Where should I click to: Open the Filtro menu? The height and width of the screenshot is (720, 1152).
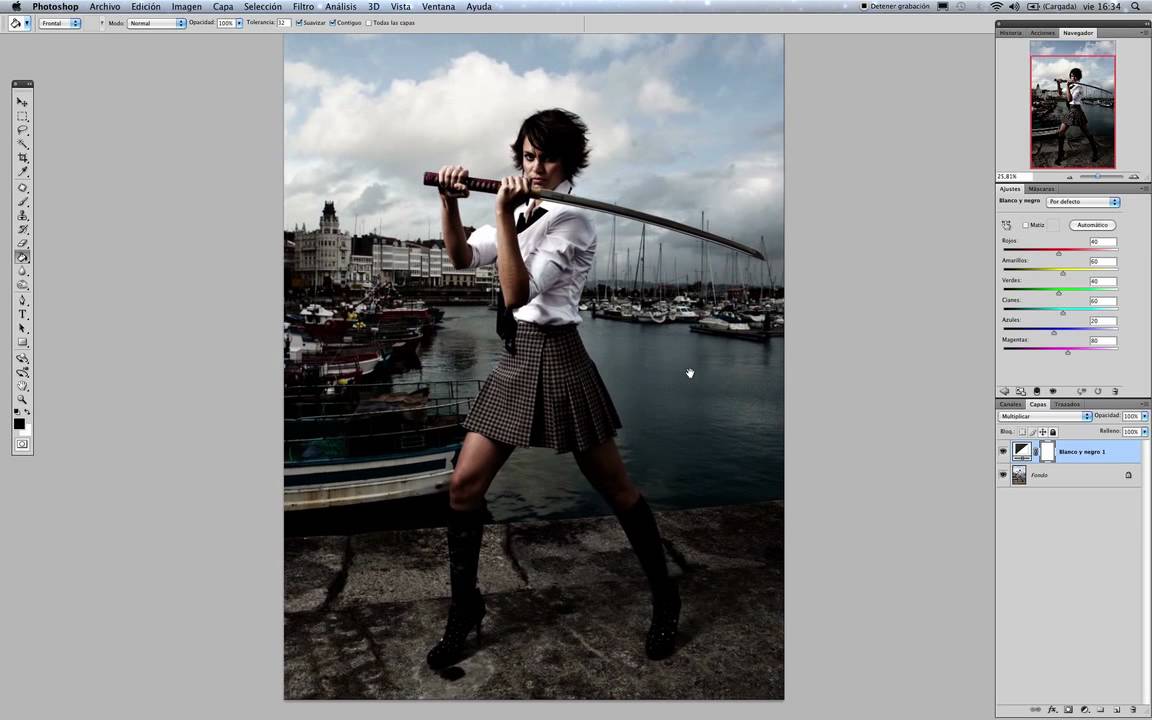point(303,7)
